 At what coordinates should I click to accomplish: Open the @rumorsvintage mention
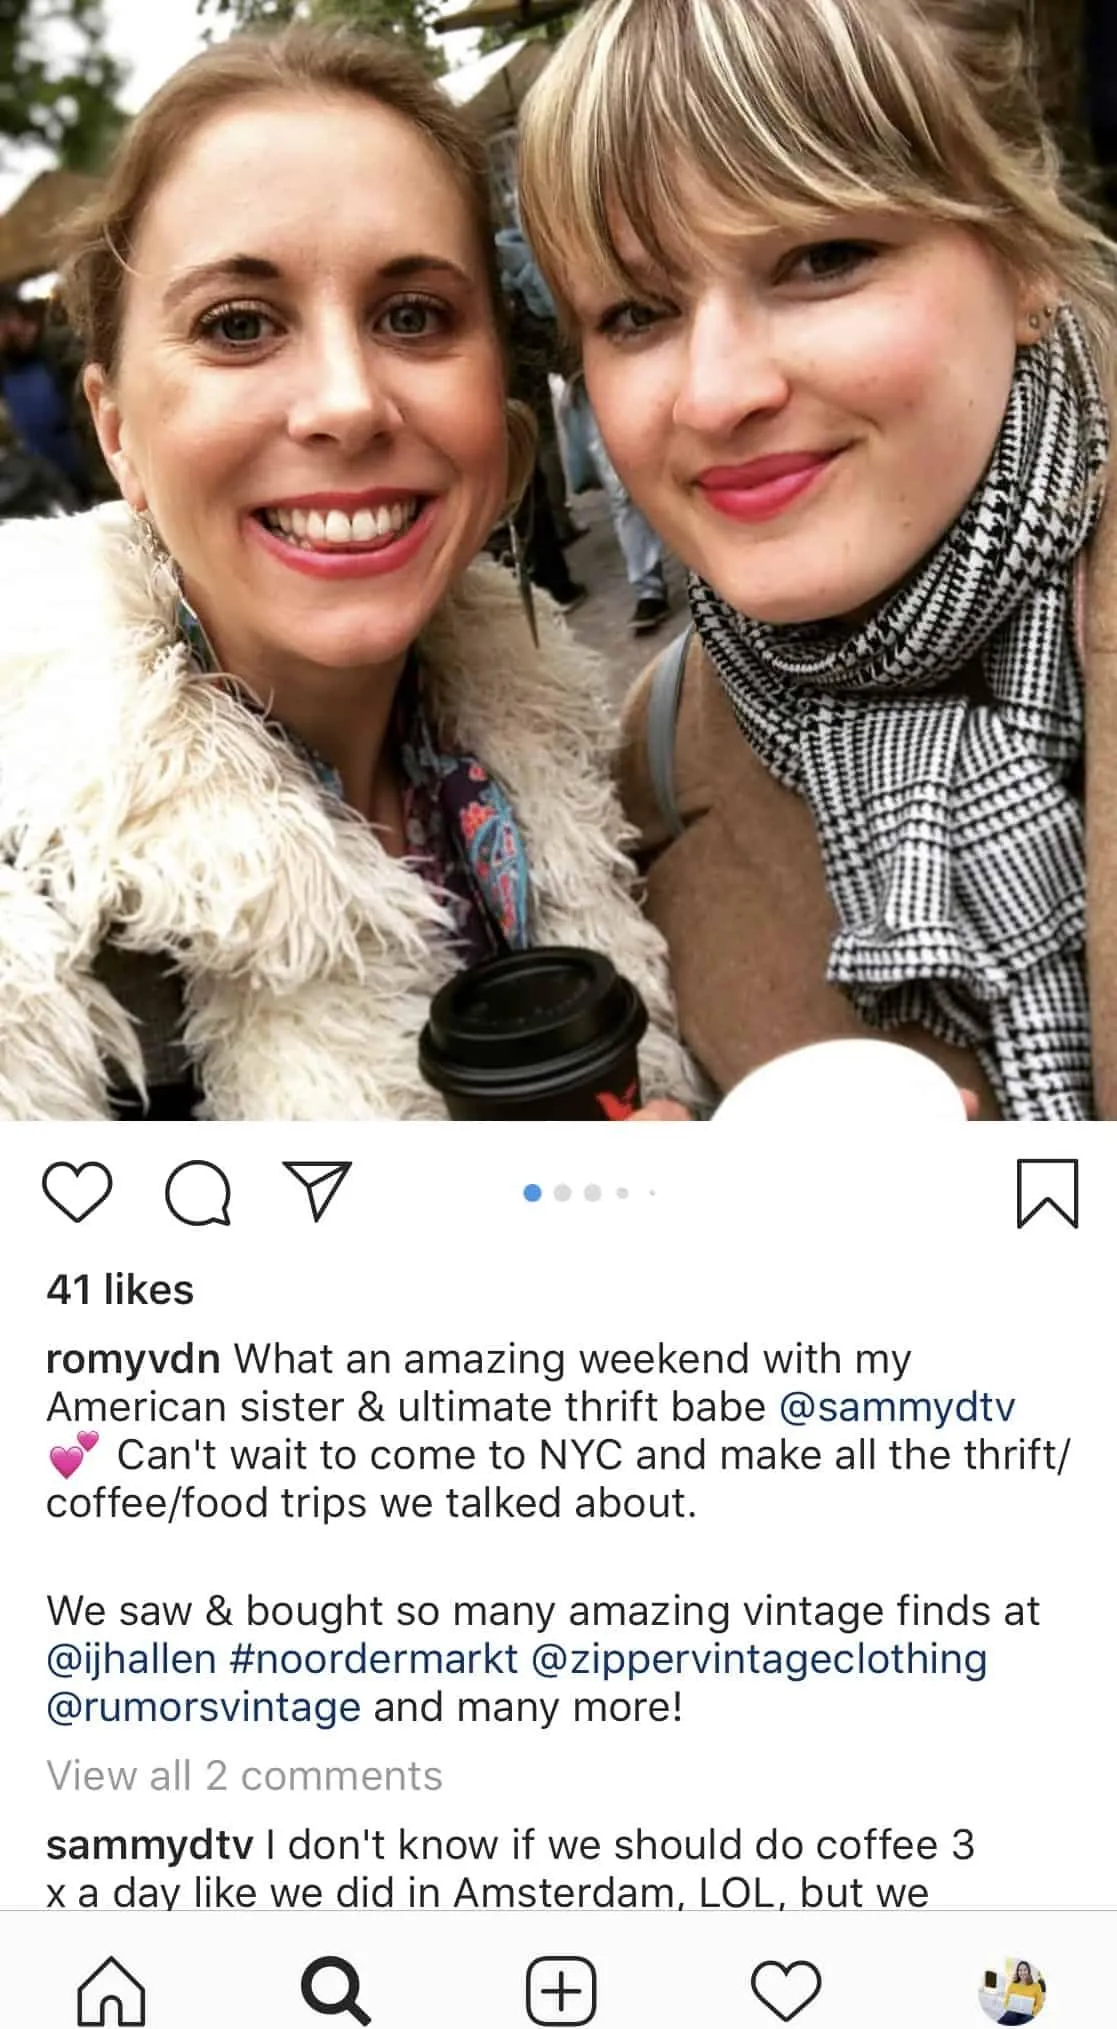click(203, 1707)
